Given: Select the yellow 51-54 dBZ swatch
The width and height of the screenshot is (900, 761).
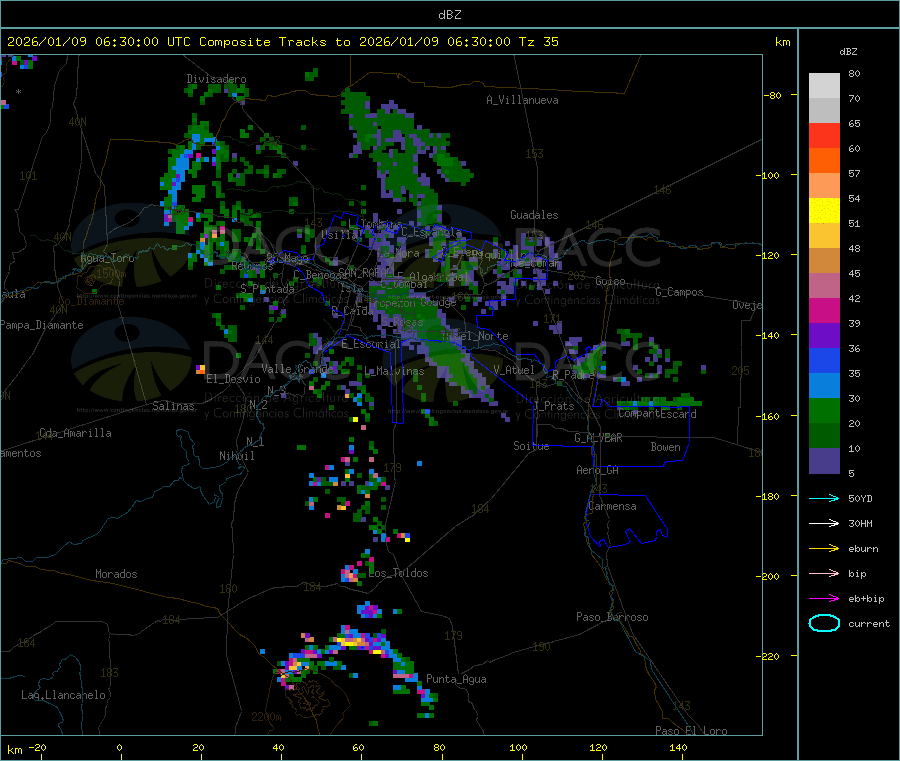Looking at the screenshot, I should (824, 211).
